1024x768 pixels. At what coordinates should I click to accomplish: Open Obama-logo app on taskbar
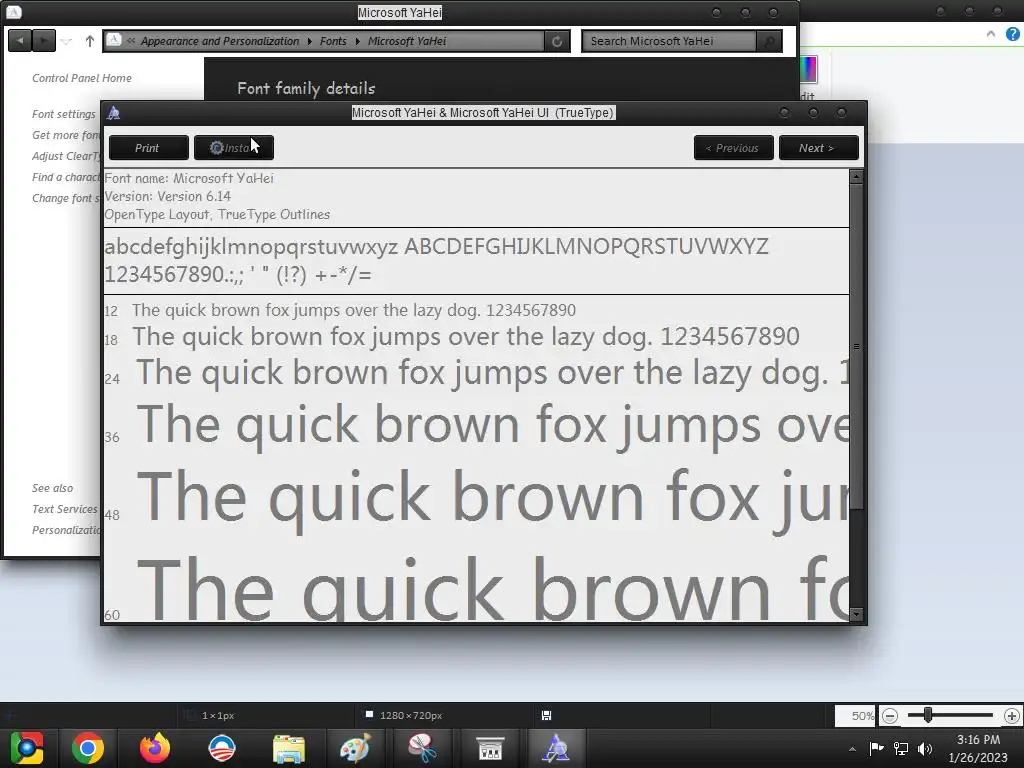(221, 748)
